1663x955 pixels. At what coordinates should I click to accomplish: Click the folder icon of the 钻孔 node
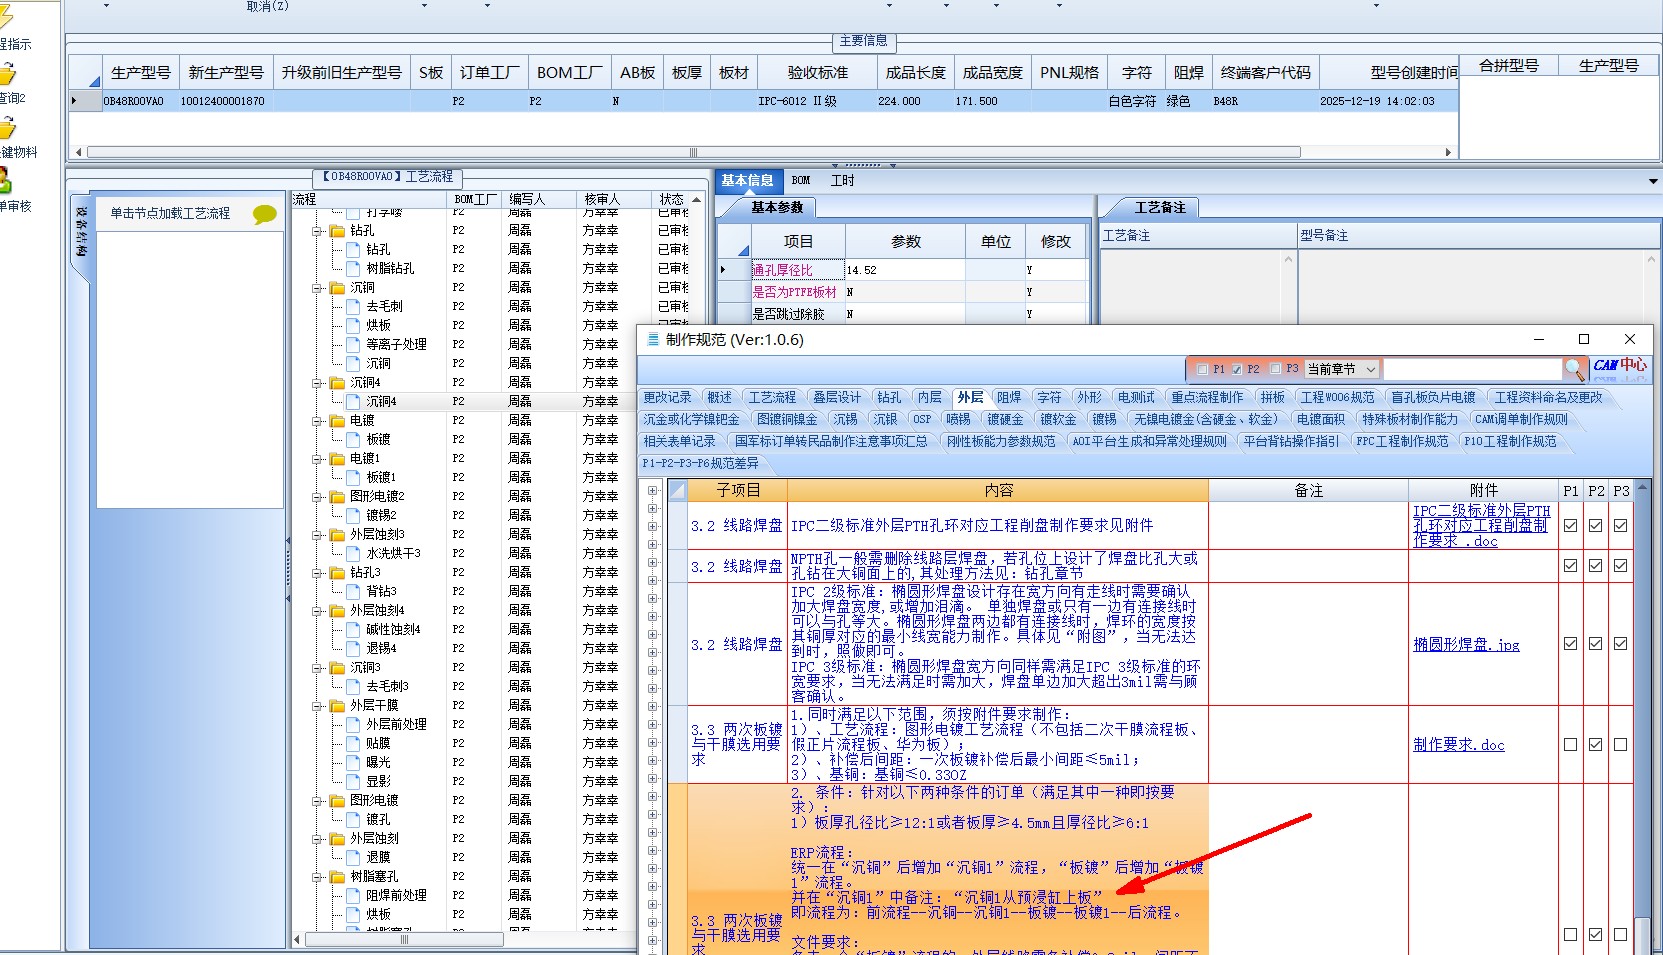click(338, 230)
